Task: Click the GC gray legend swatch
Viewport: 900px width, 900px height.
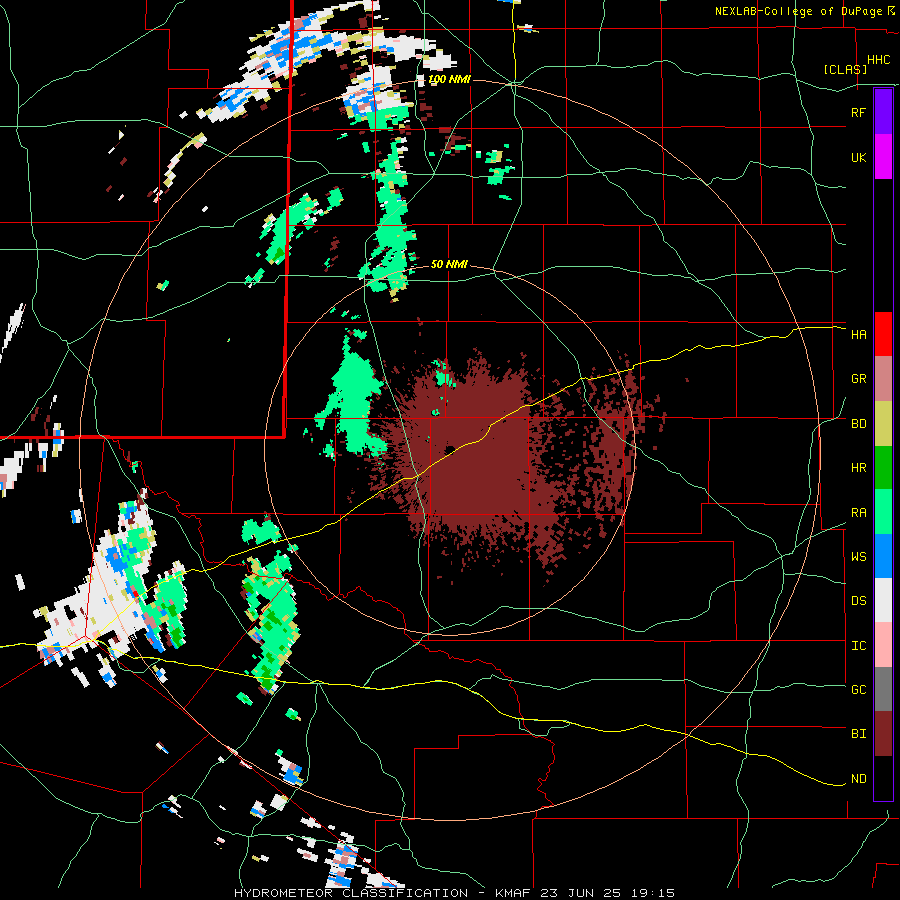Action: click(883, 689)
